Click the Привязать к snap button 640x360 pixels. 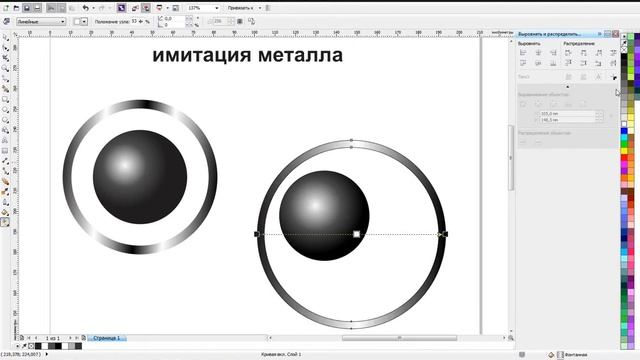coord(241,8)
